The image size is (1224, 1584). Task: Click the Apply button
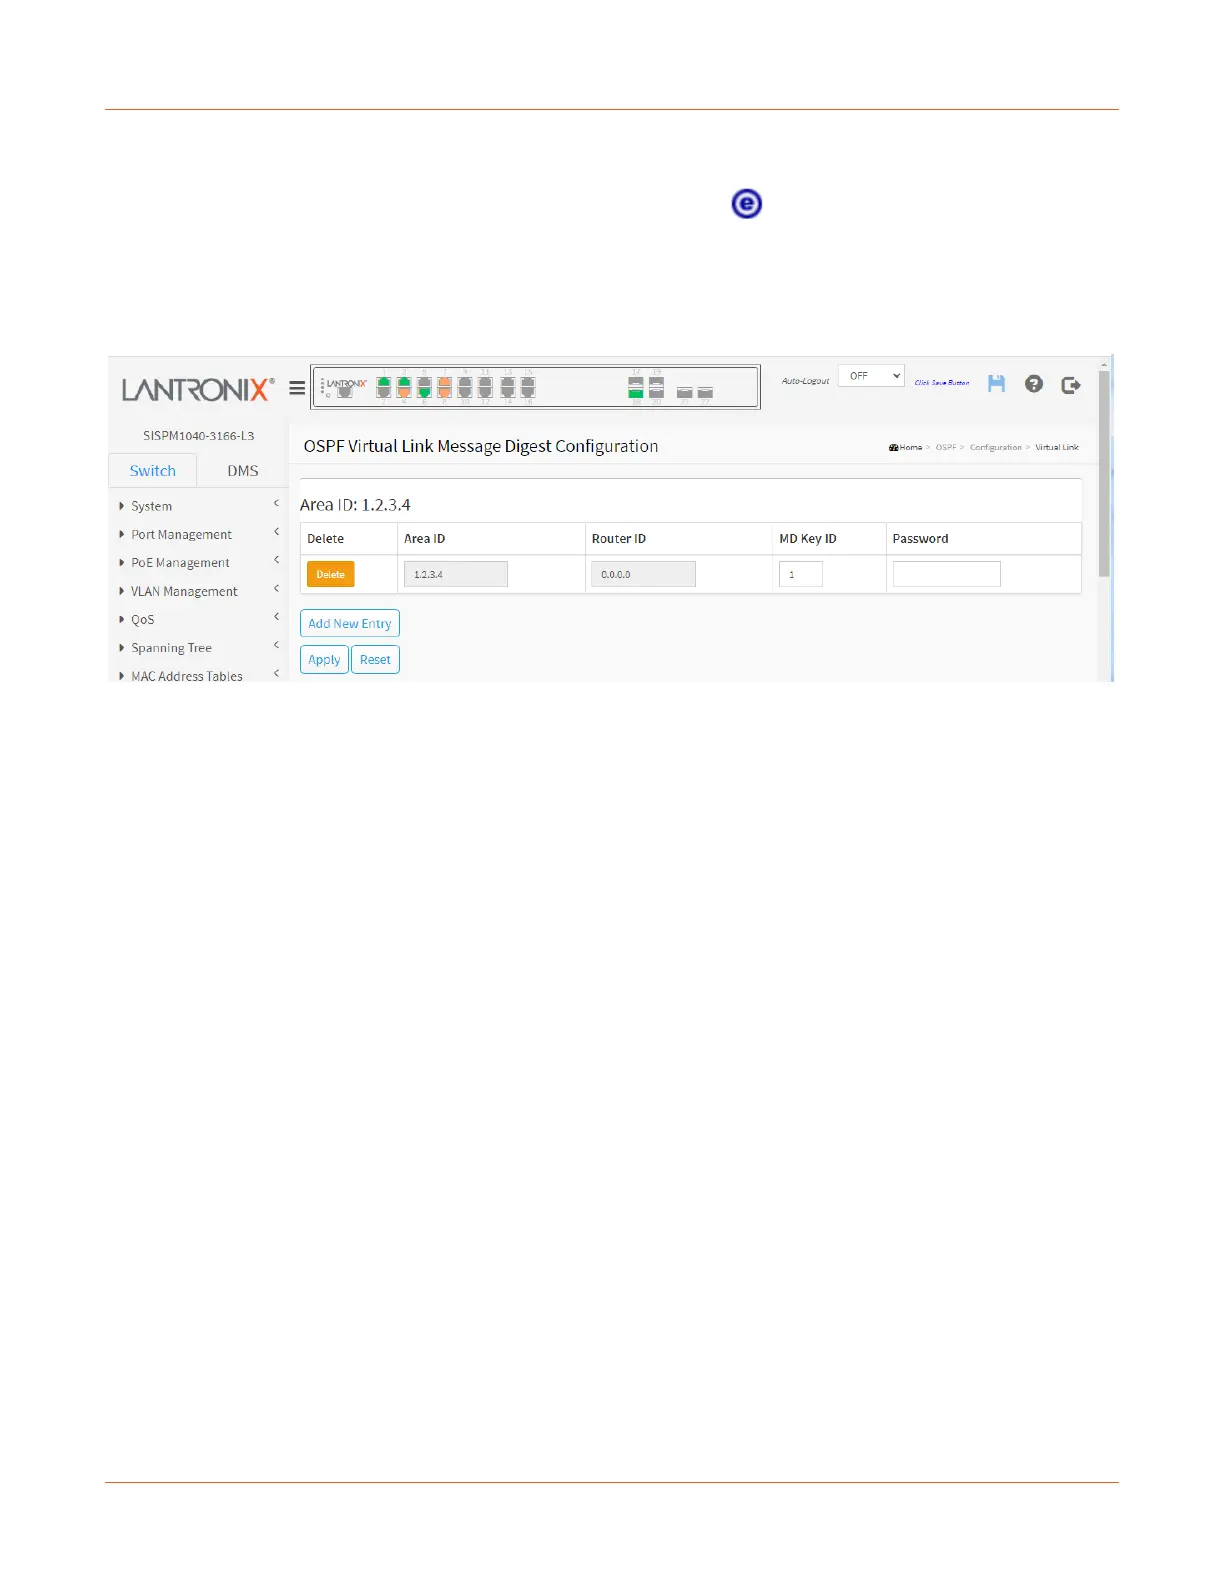324,660
